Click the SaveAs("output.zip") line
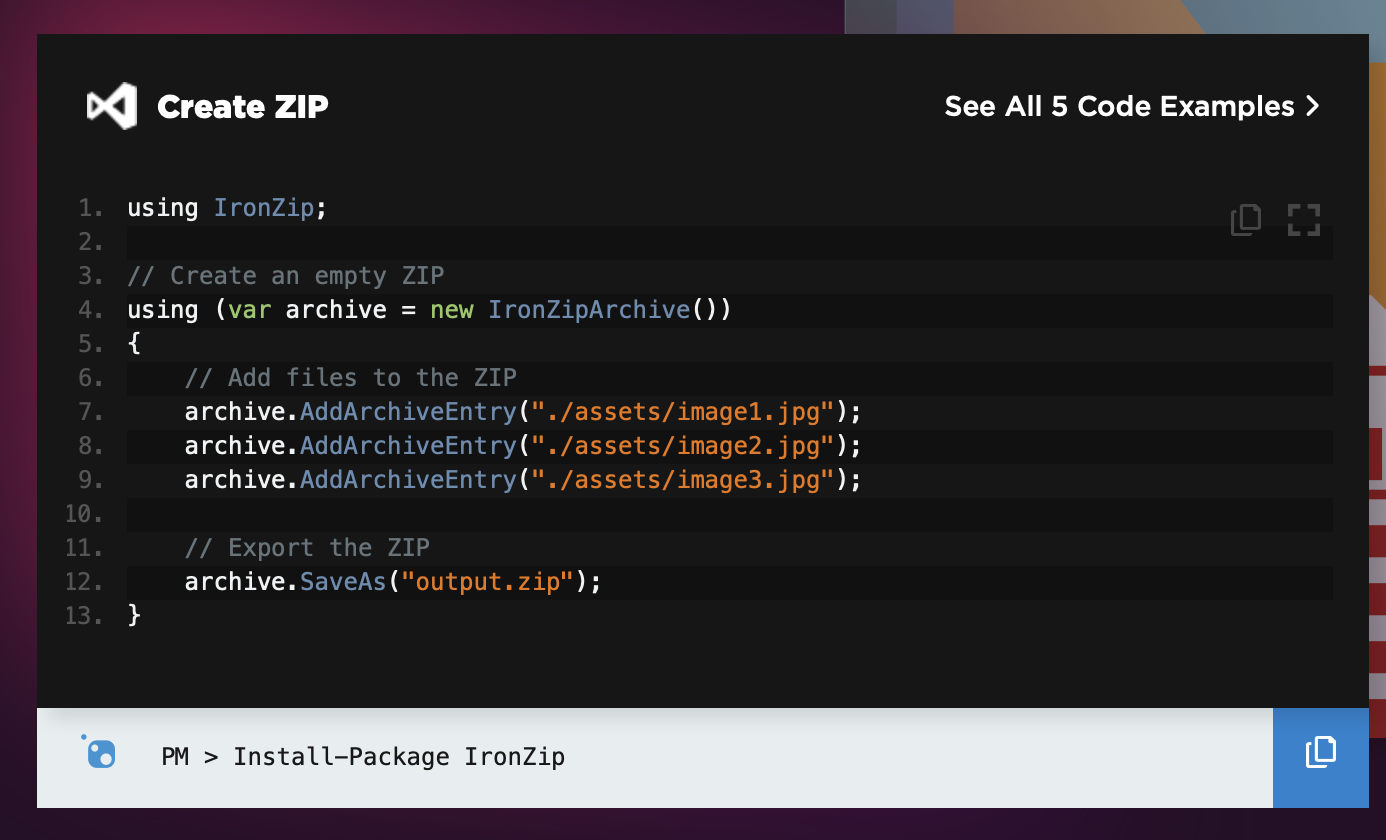The height and width of the screenshot is (840, 1386). (x=393, y=582)
